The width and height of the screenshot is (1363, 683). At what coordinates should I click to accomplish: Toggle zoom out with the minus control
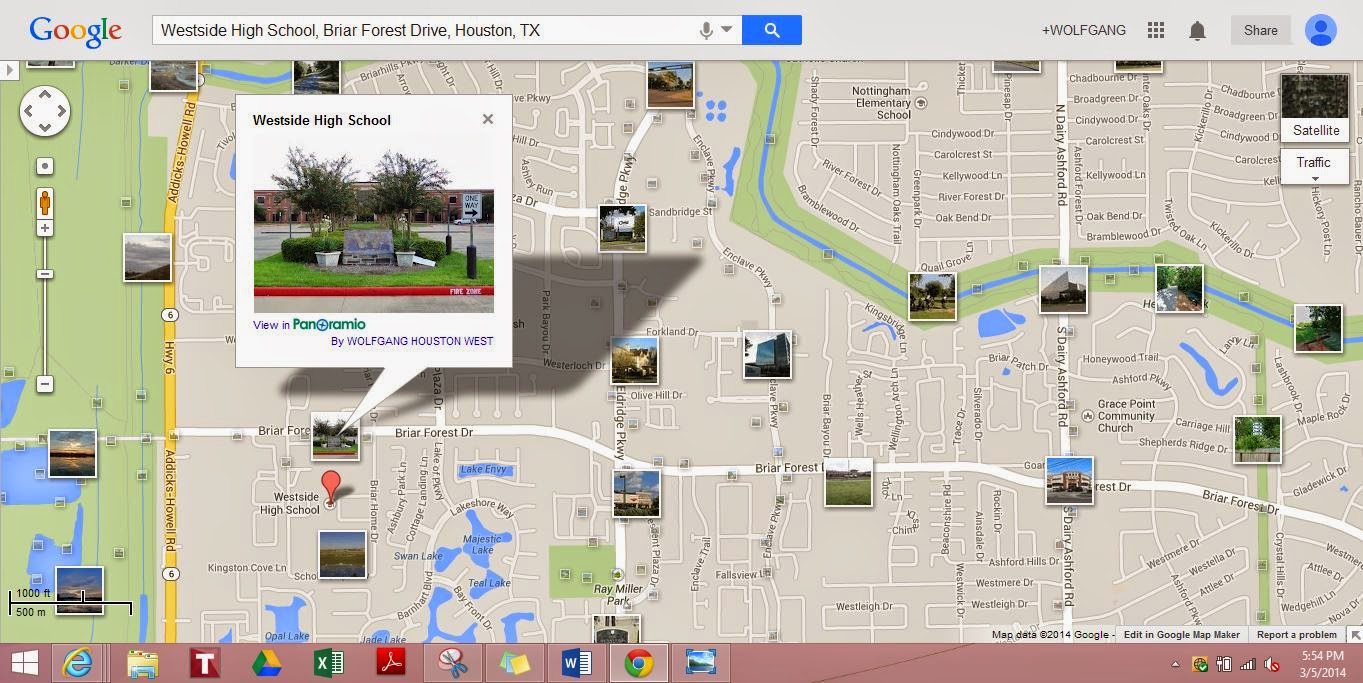pyautogui.click(x=44, y=383)
